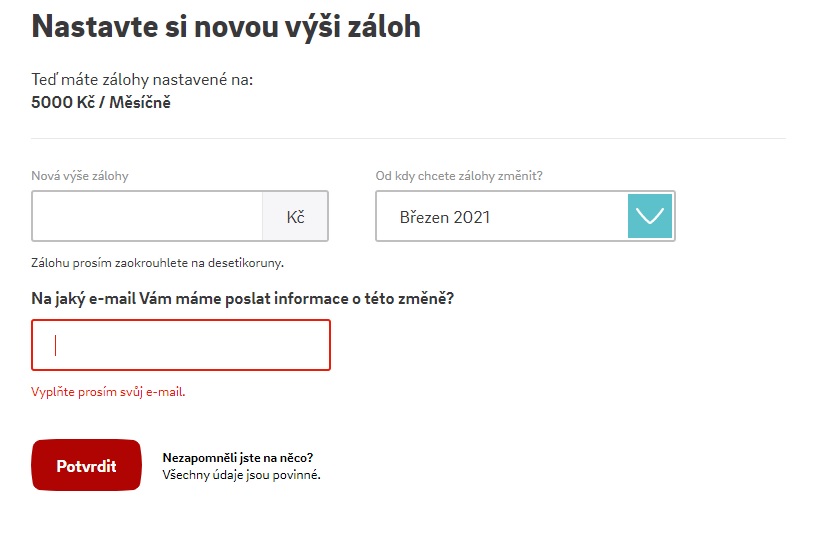Click the 'Nová výše zálohy' label
This screenshot has width=827, height=541.
click(80, 176)
